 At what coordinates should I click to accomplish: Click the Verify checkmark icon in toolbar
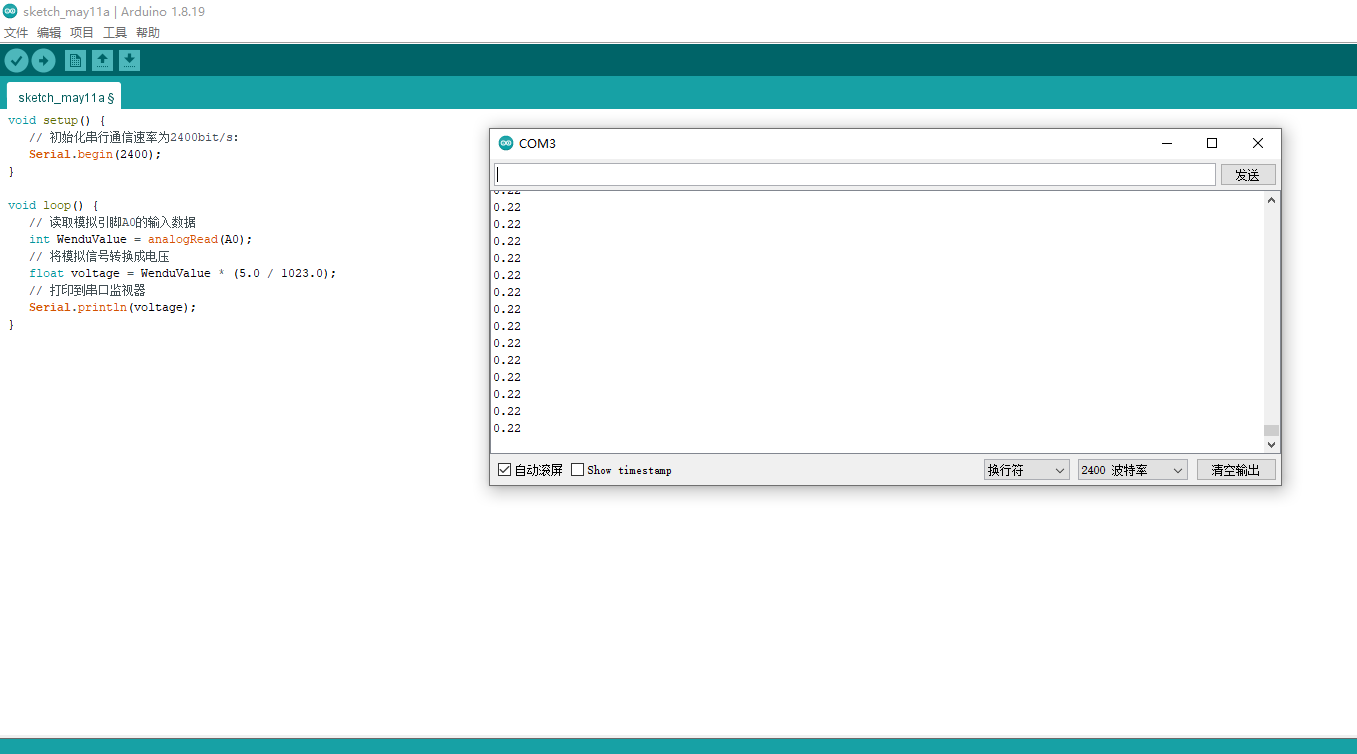(x=16, y=61)
